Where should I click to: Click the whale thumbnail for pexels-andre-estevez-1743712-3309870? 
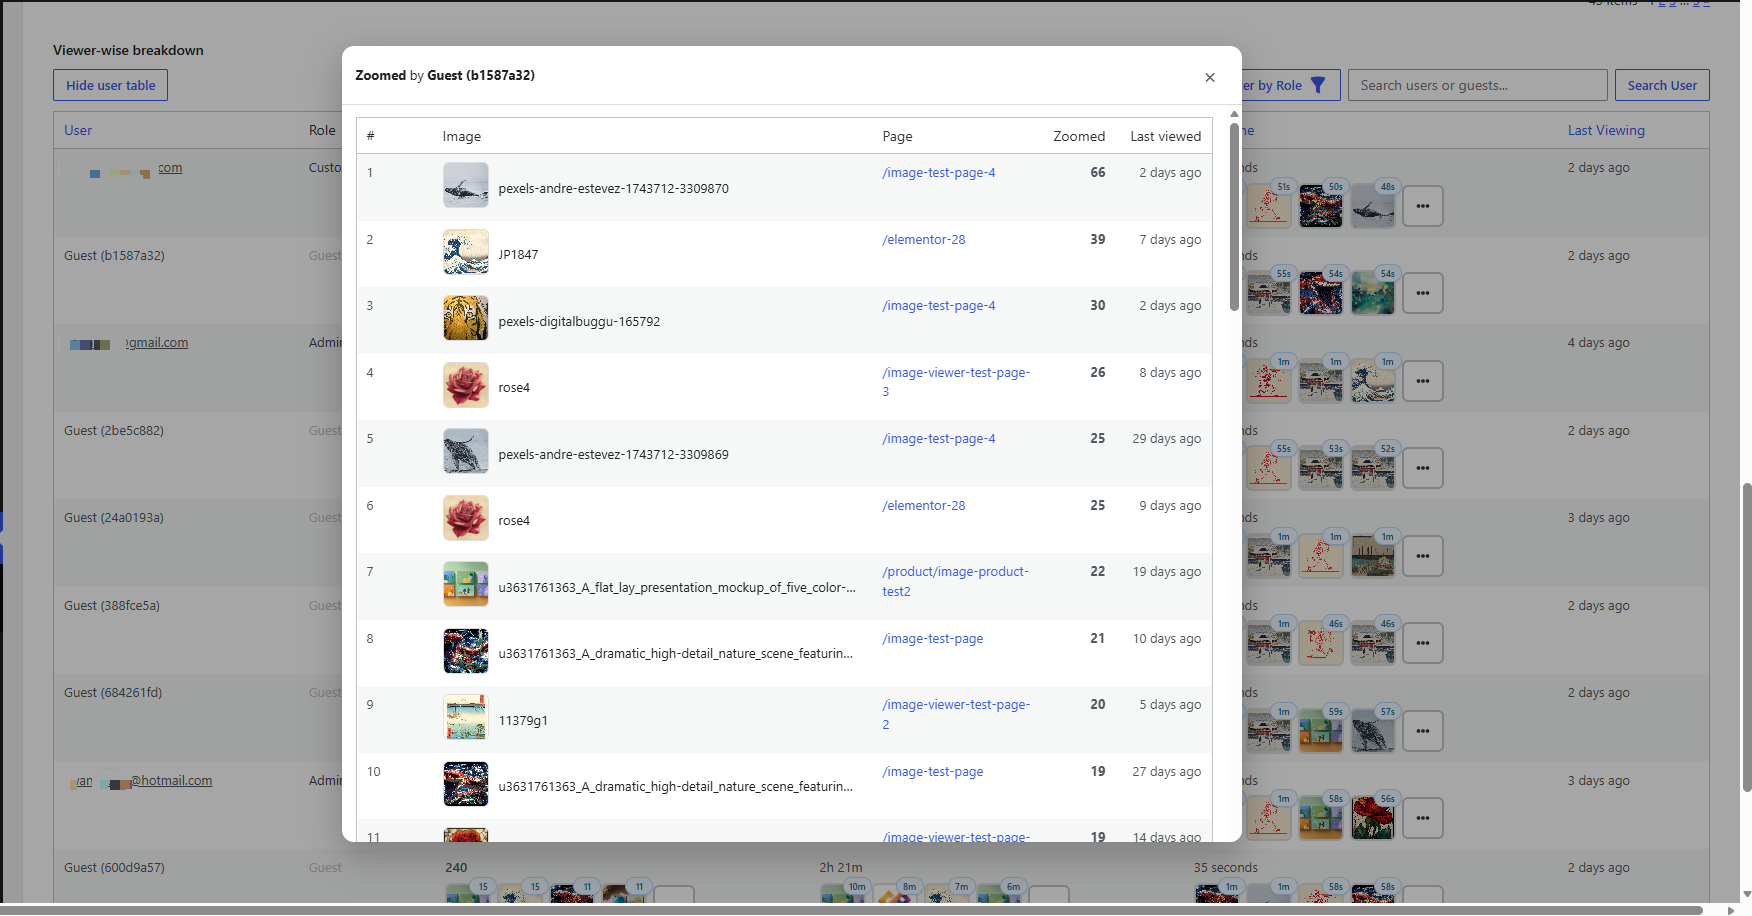(x=466, y=185)
